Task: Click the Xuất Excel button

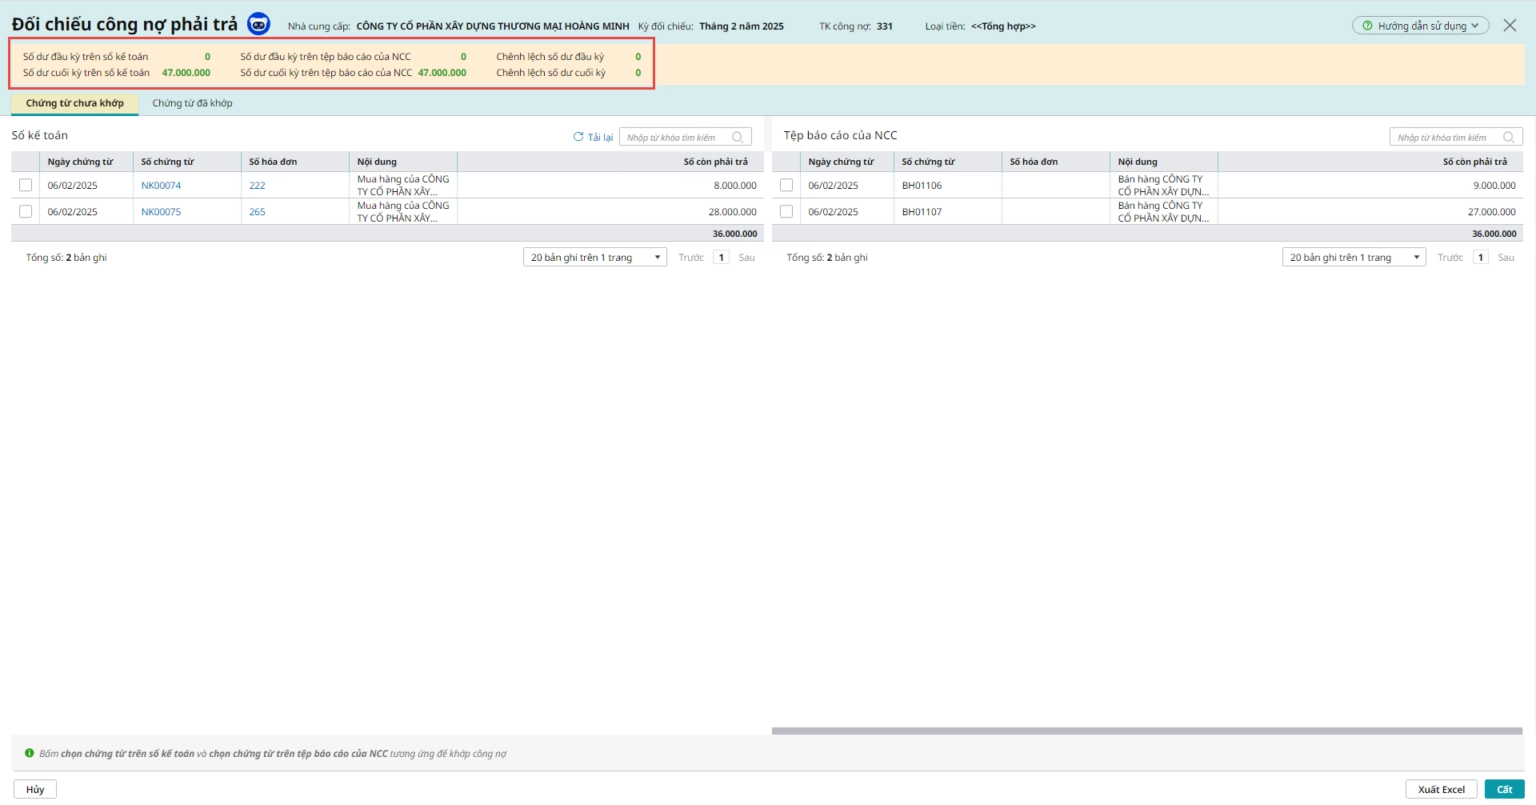Action: 1440,789
